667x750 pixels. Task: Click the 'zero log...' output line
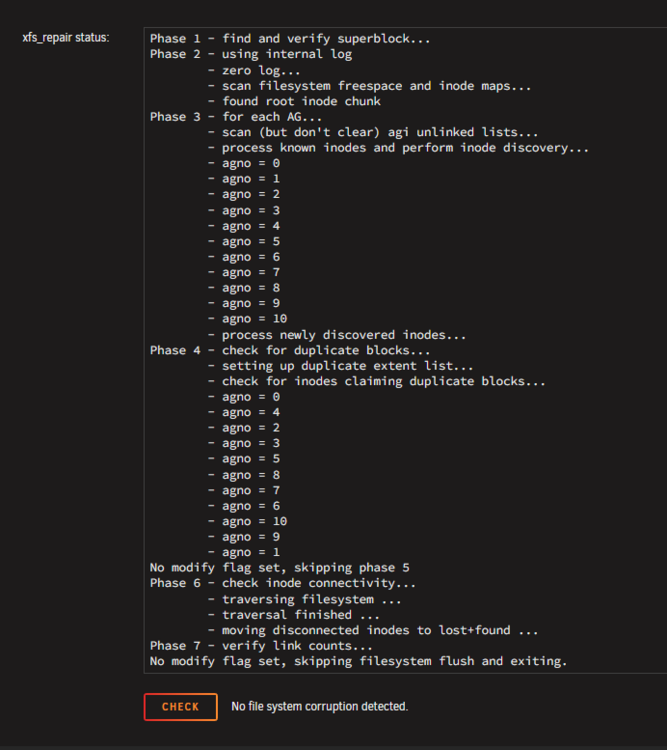(x=254, y=70)
